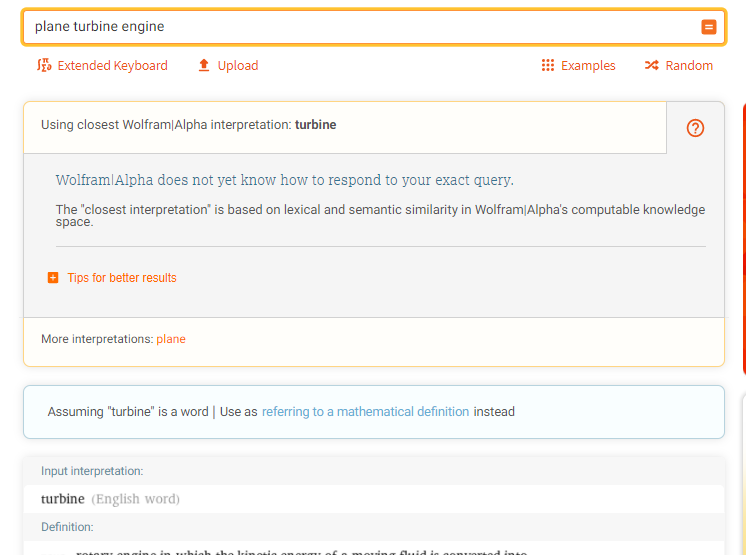This screenshot has width=746, height=555.
Task: Click the Extended Keyboard icon
Action: point(43,66)
